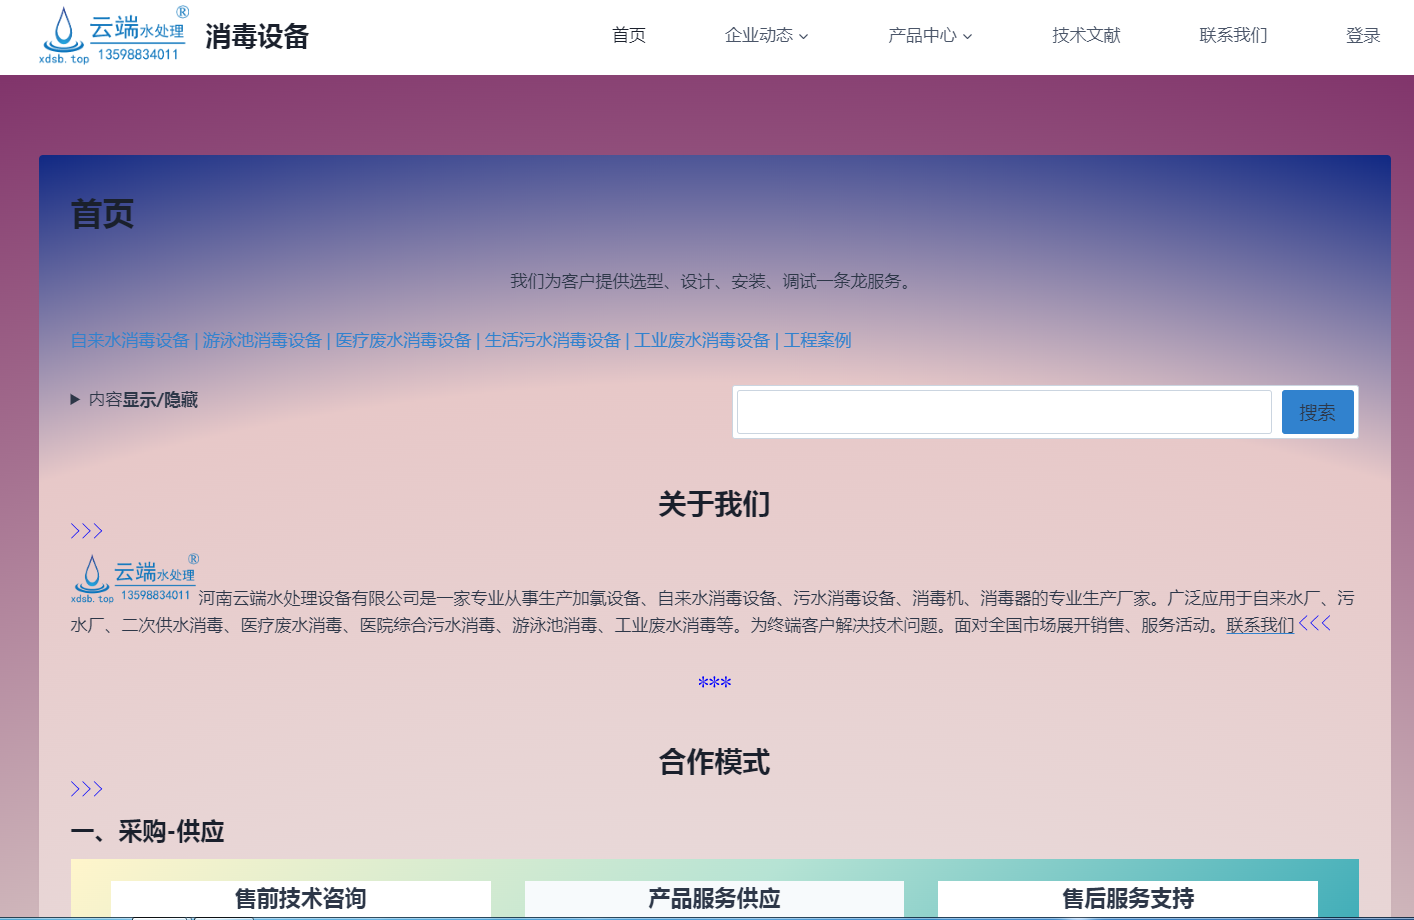Open the 产品中心 dropdown menu

click(x=929, y=35)
